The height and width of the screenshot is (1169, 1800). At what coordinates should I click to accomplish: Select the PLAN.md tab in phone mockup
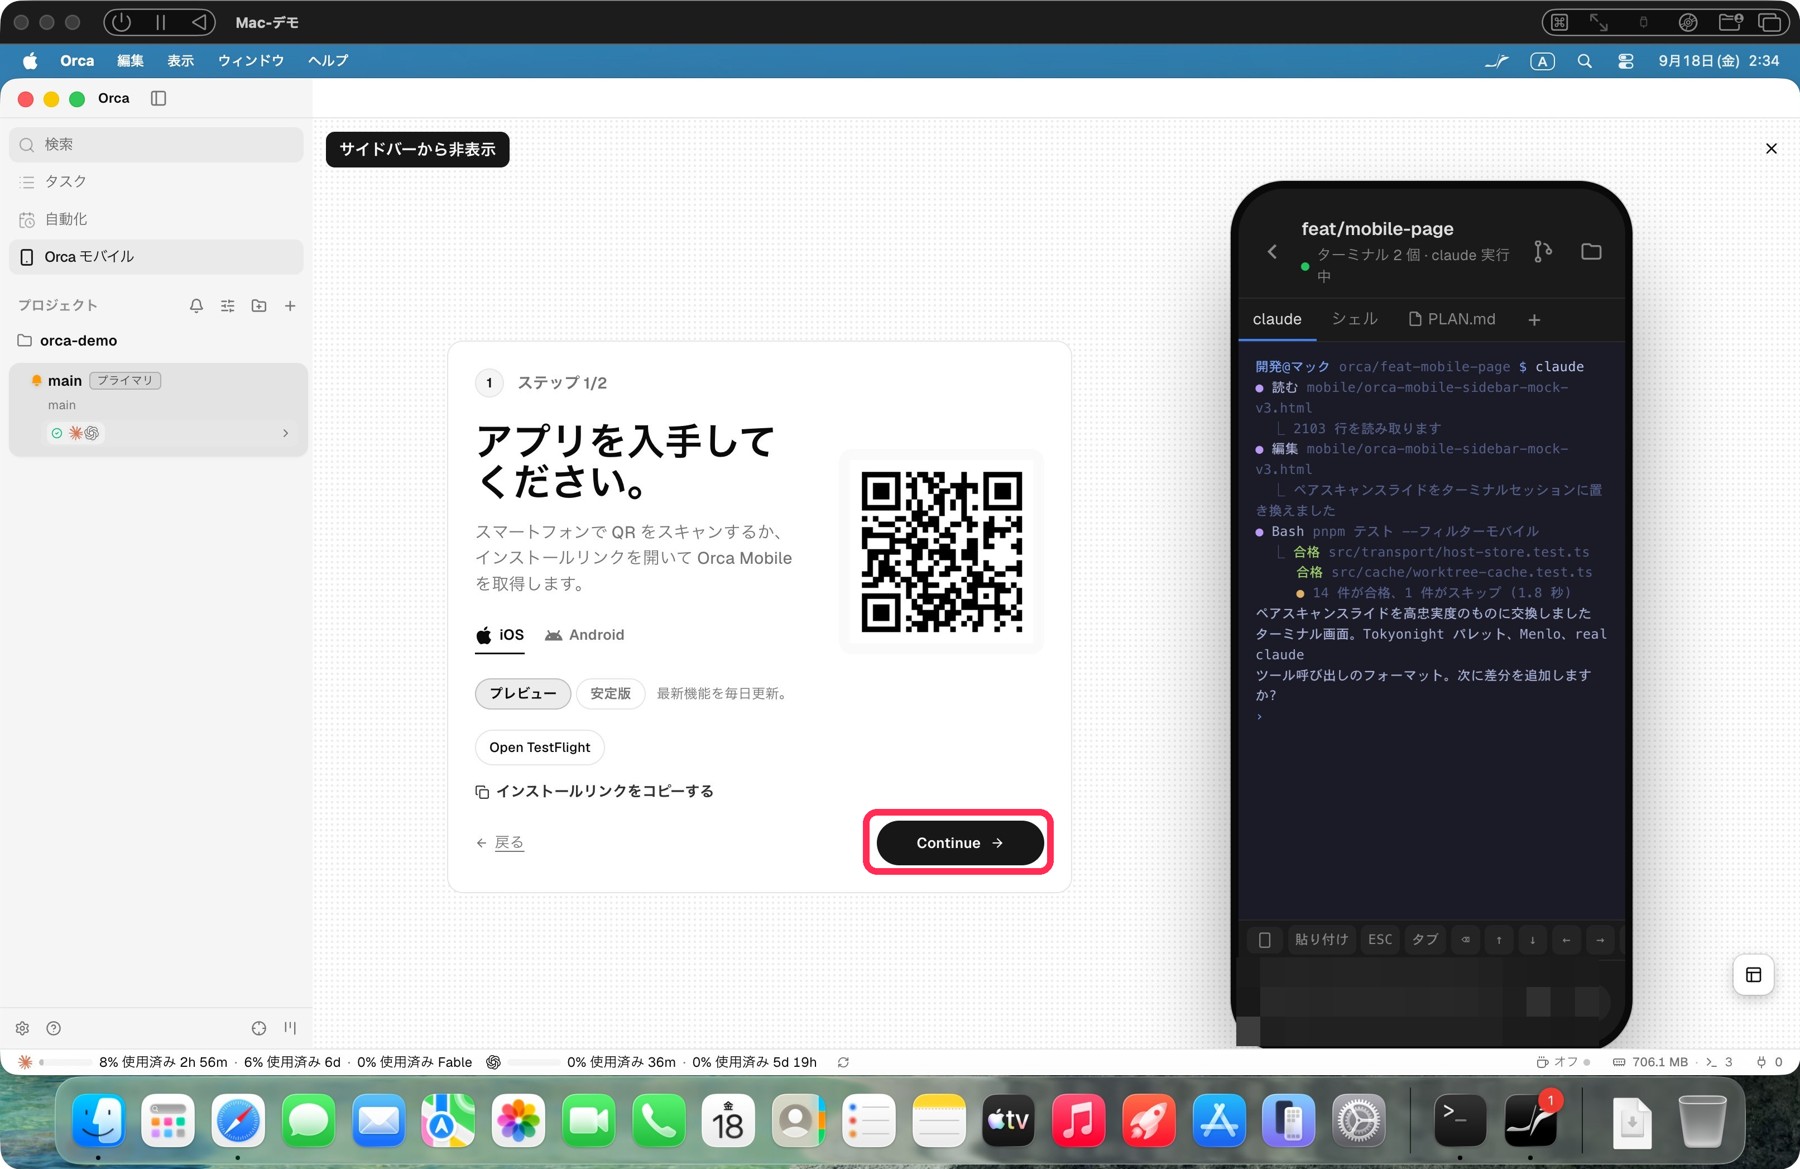[x=1452, y=319]
